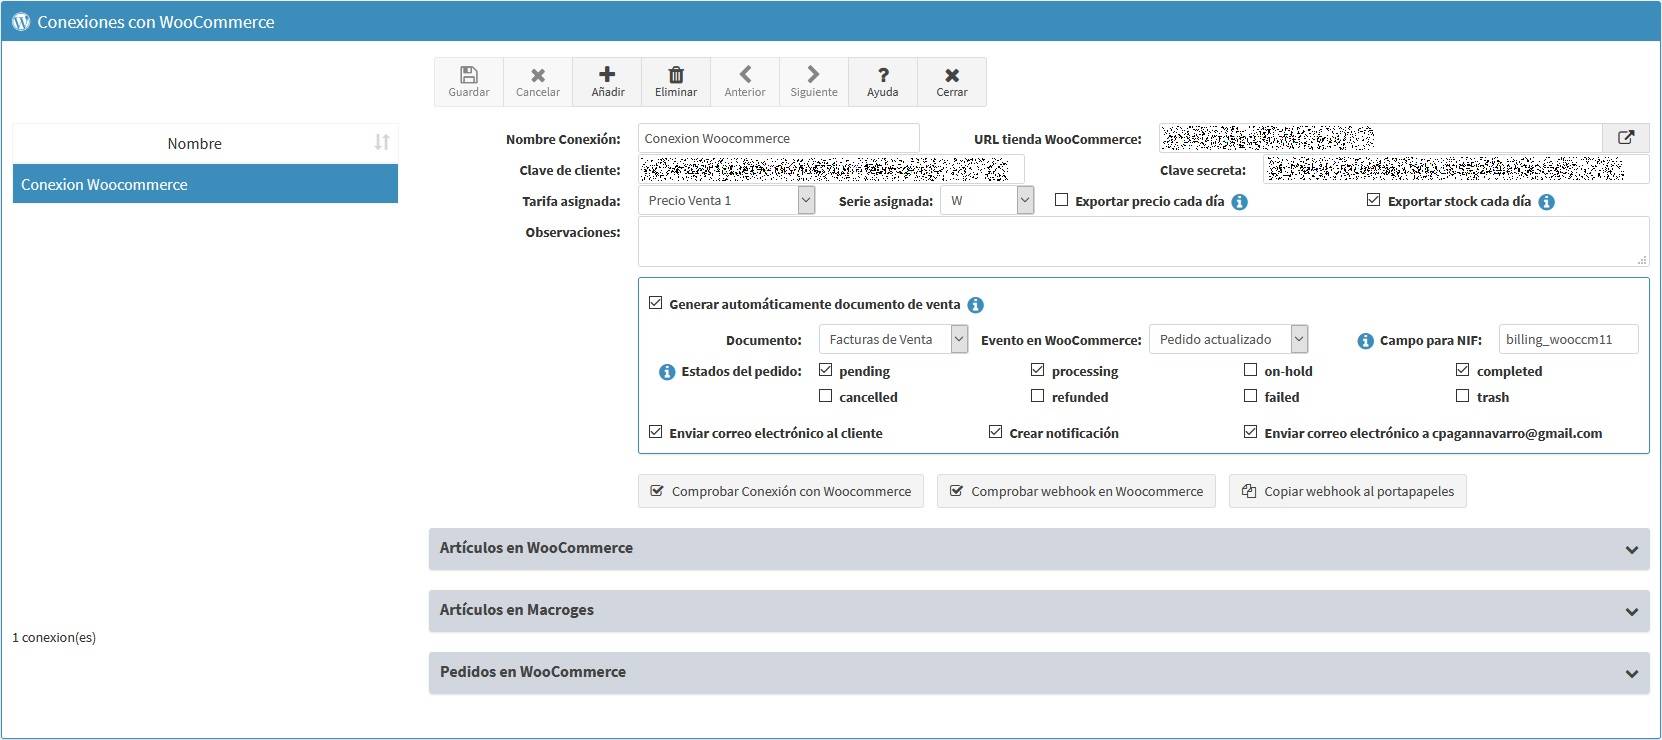
Task: Toggle Enviar correo electrónico al cliente
Action: click(656, 432)
